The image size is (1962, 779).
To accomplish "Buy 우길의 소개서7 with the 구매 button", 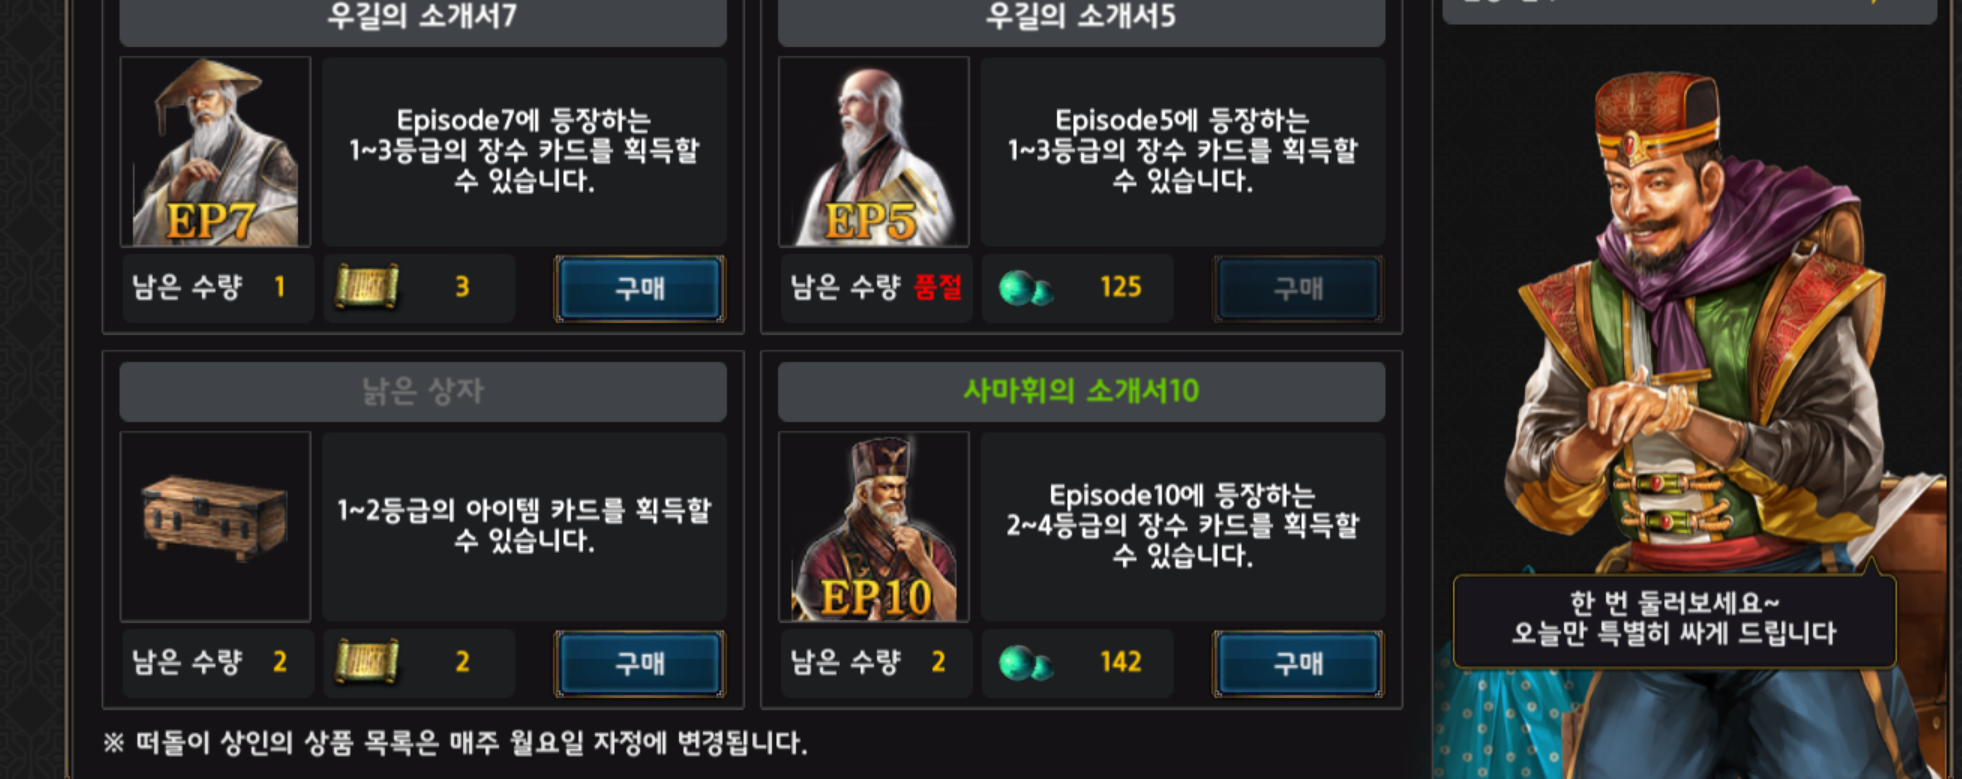I will tap(640, 289).
